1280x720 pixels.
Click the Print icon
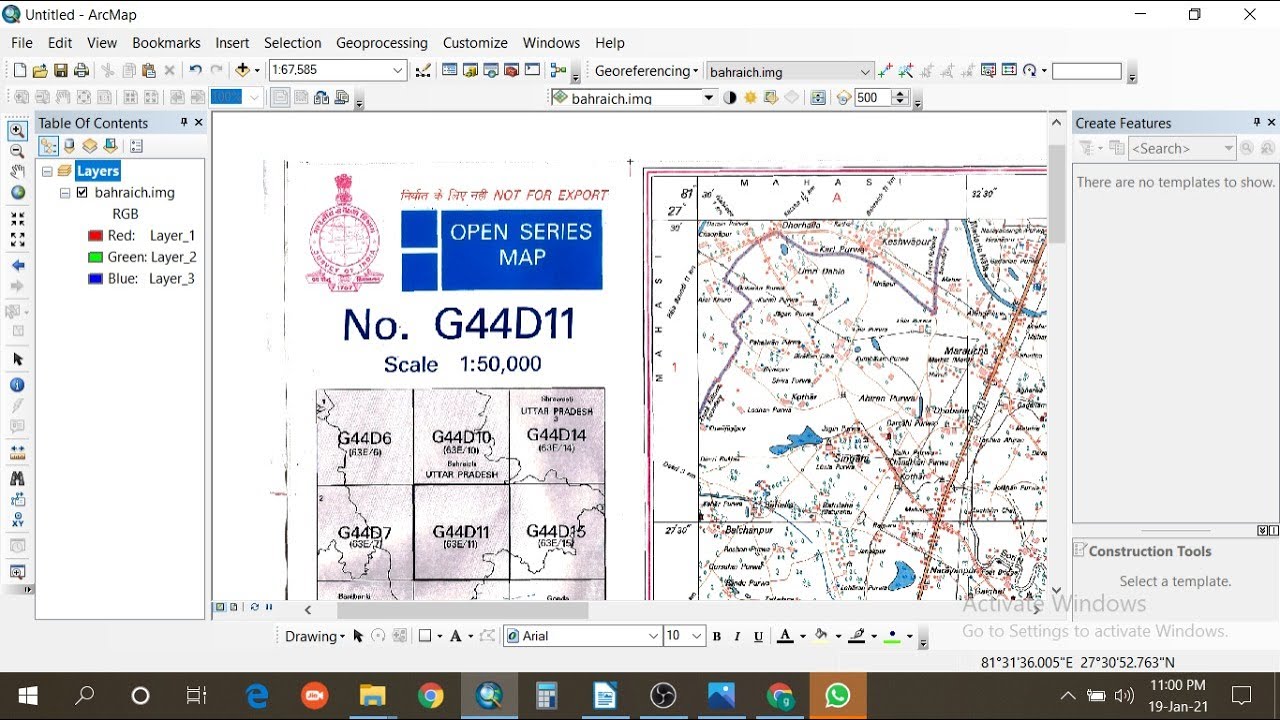pos(81,70)
